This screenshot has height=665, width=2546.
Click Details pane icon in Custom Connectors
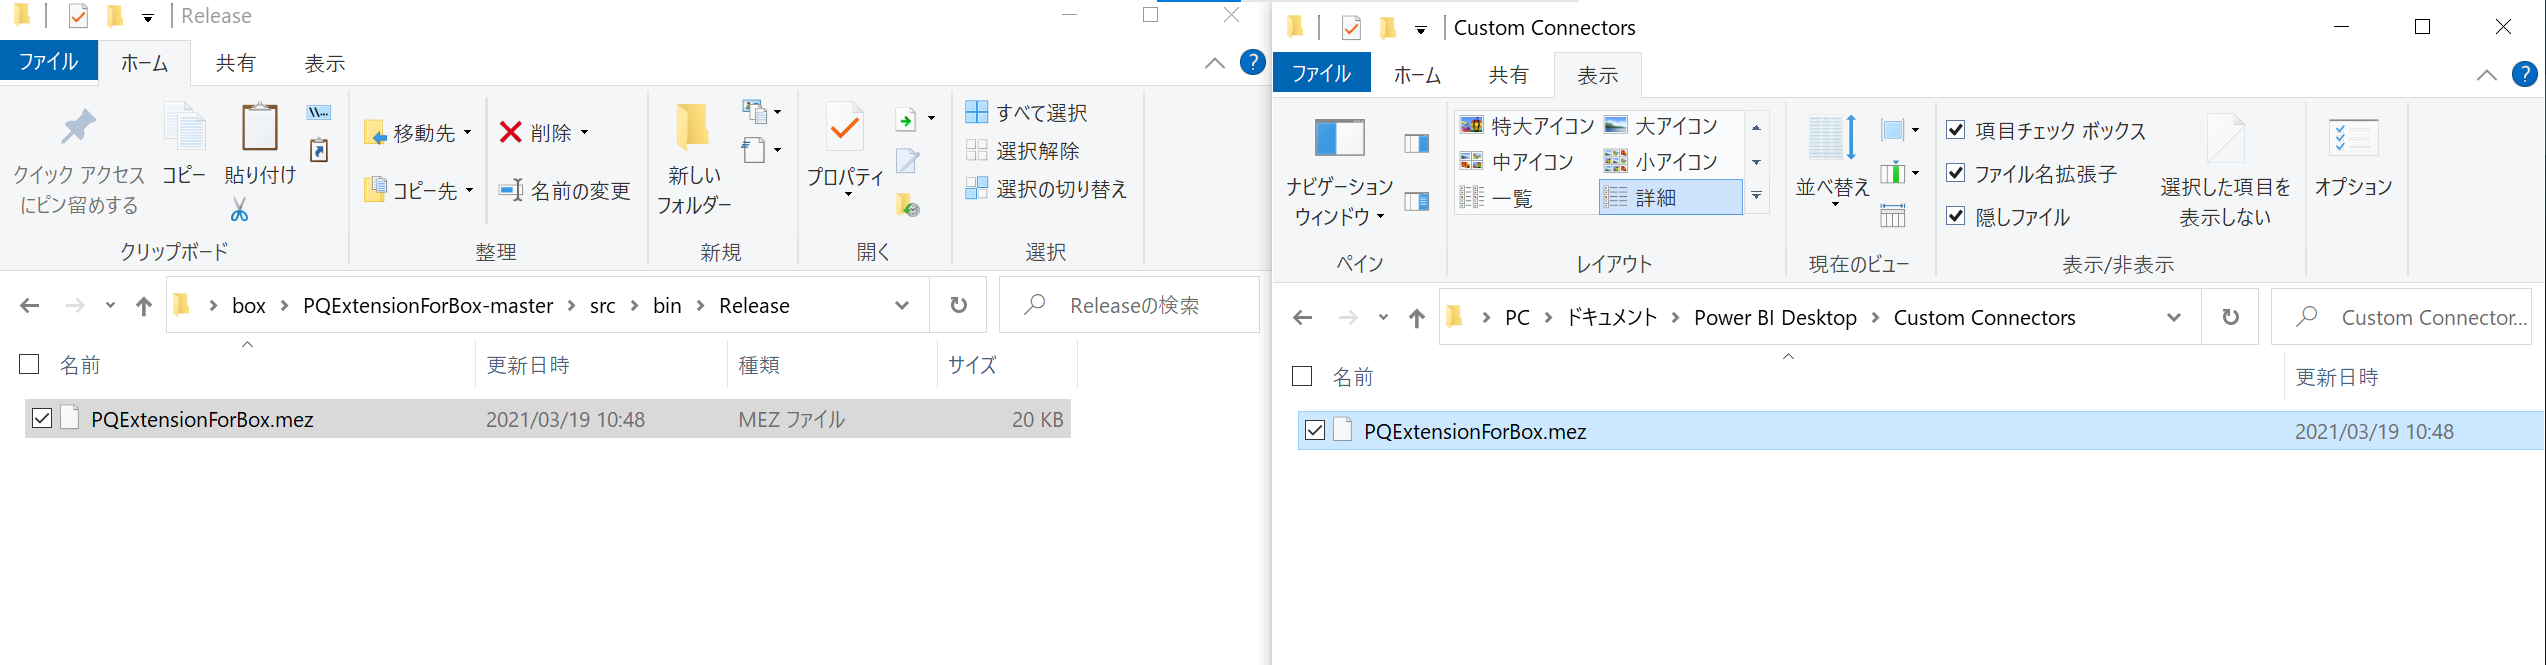pyautogui.click(x=1417, y=201)
